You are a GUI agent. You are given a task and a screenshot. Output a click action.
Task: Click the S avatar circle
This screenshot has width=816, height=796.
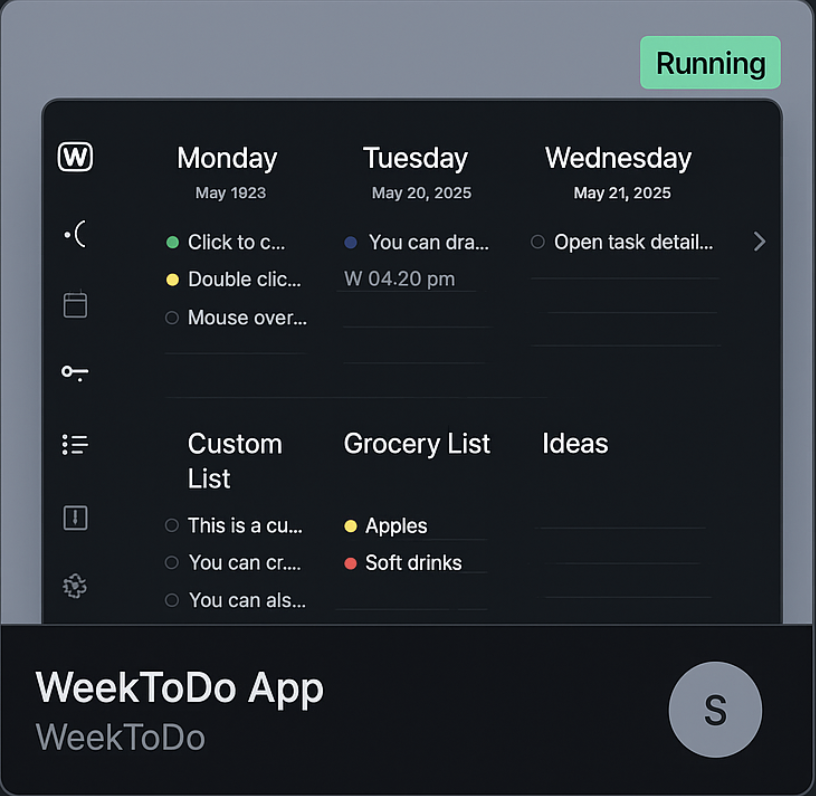pos(716,710)
